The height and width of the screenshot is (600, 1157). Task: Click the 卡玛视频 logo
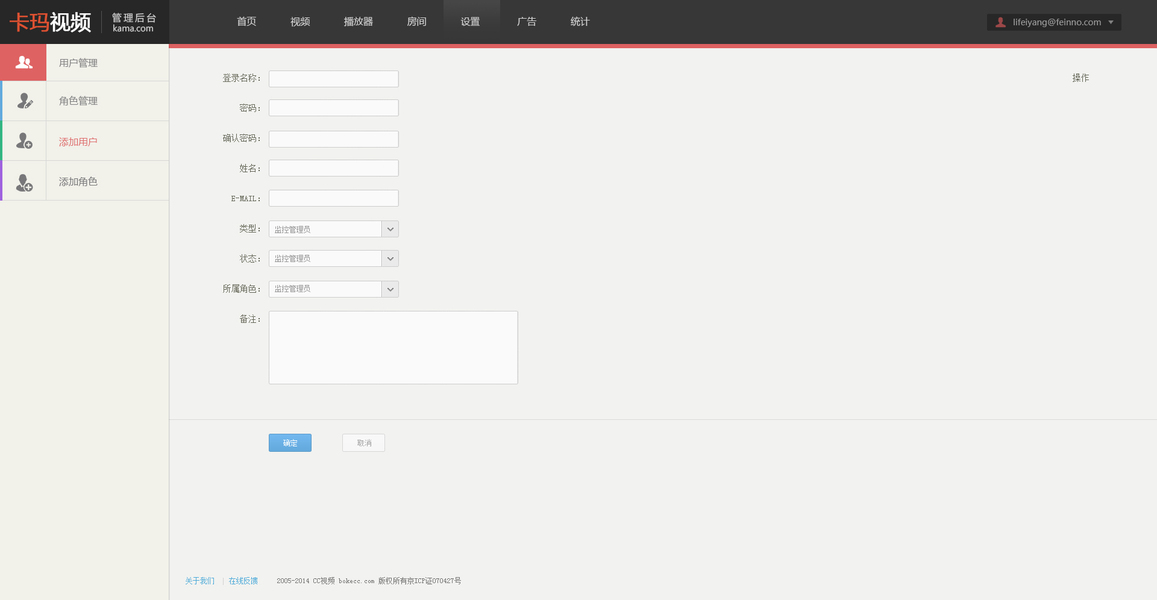pyautogui.click(x=50, y=22)
